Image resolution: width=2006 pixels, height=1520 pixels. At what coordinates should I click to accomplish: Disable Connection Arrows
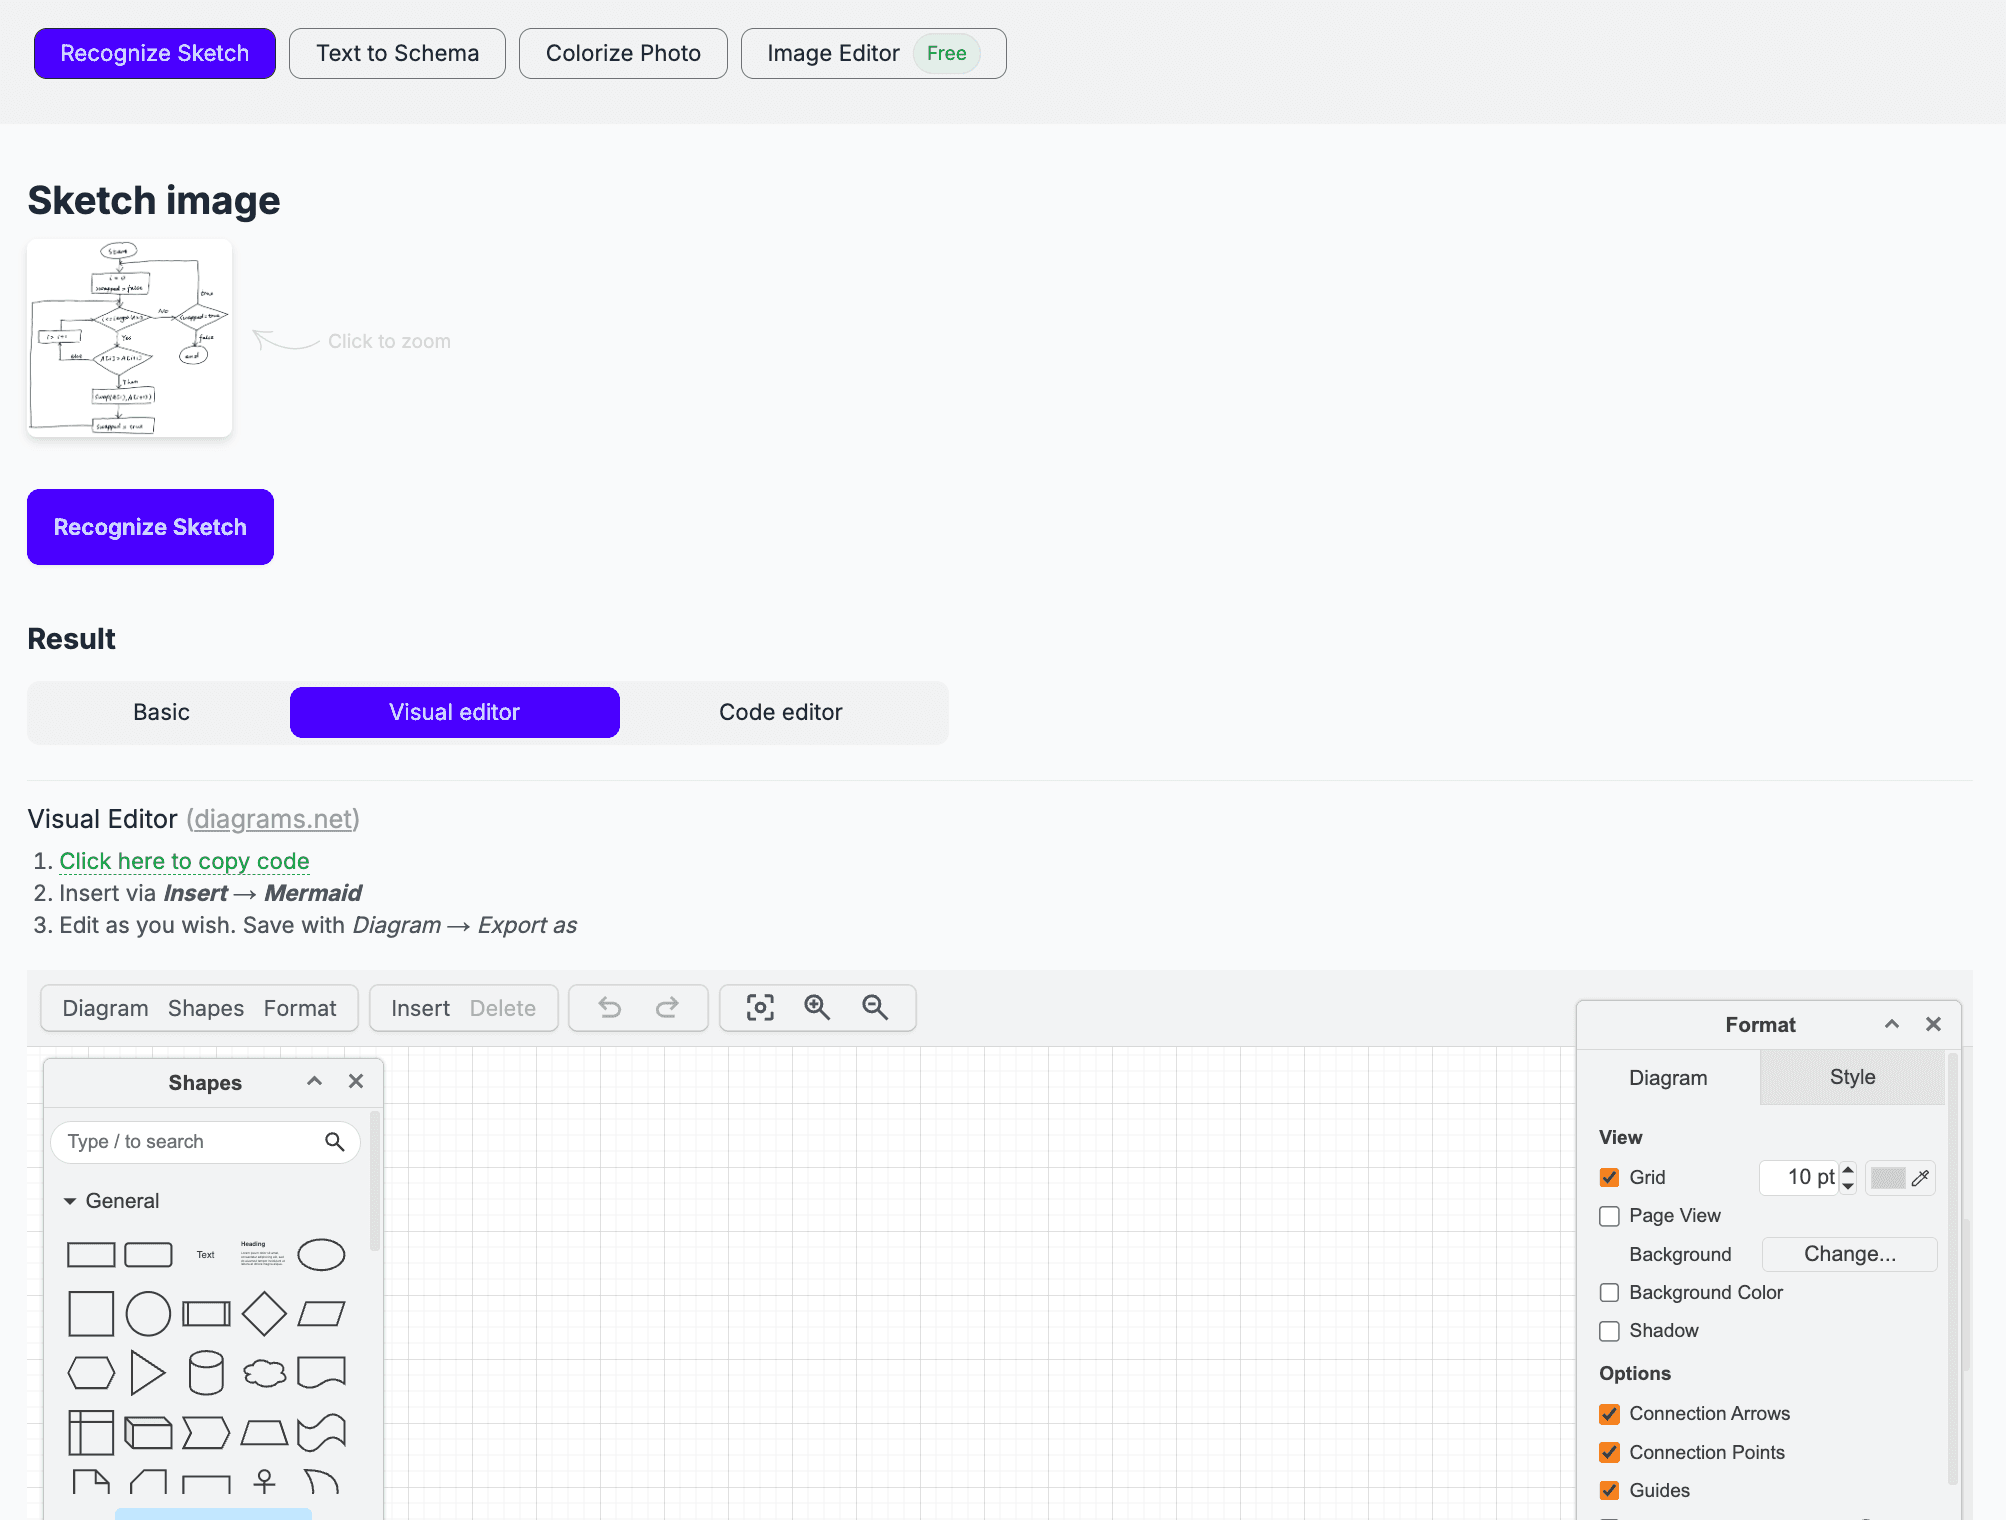(x=1609, y=1413)
